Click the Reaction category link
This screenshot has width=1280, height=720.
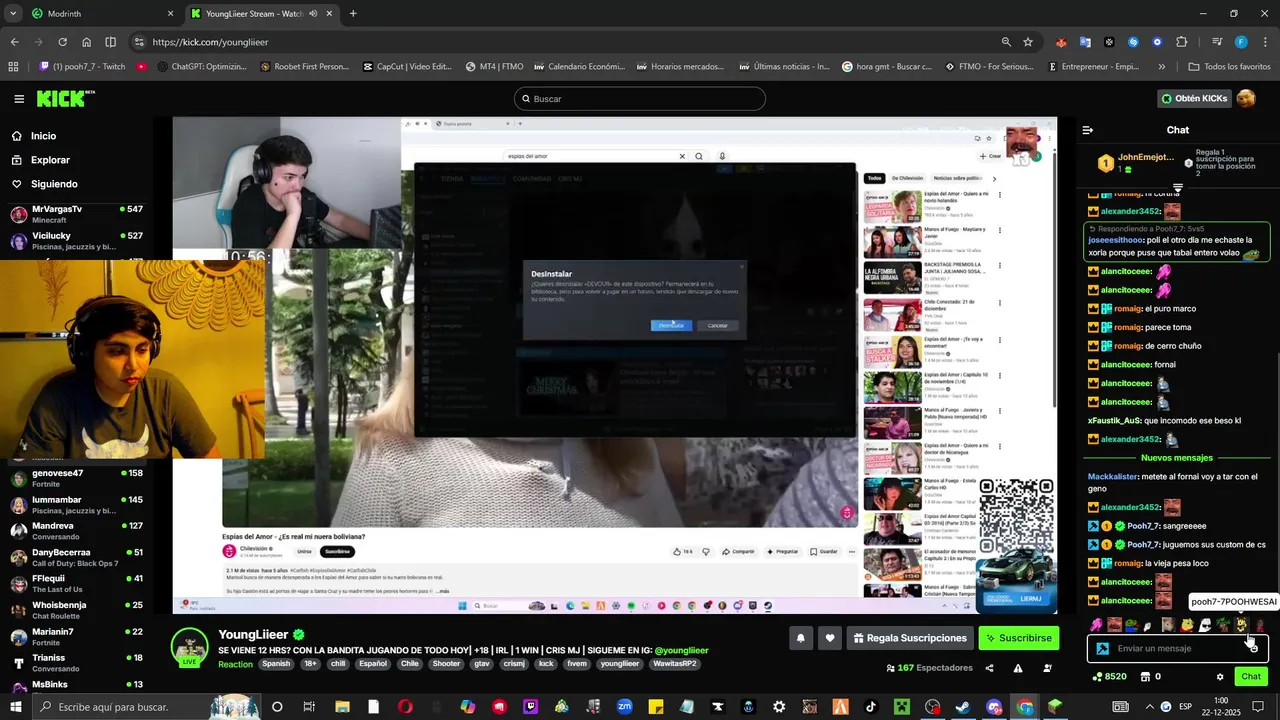235,664
